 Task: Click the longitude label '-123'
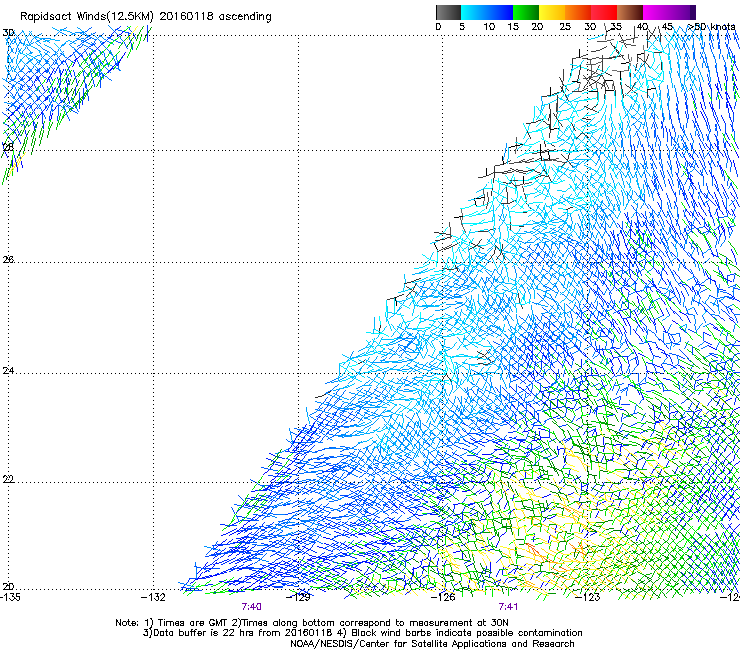click(x=588, y=597)
